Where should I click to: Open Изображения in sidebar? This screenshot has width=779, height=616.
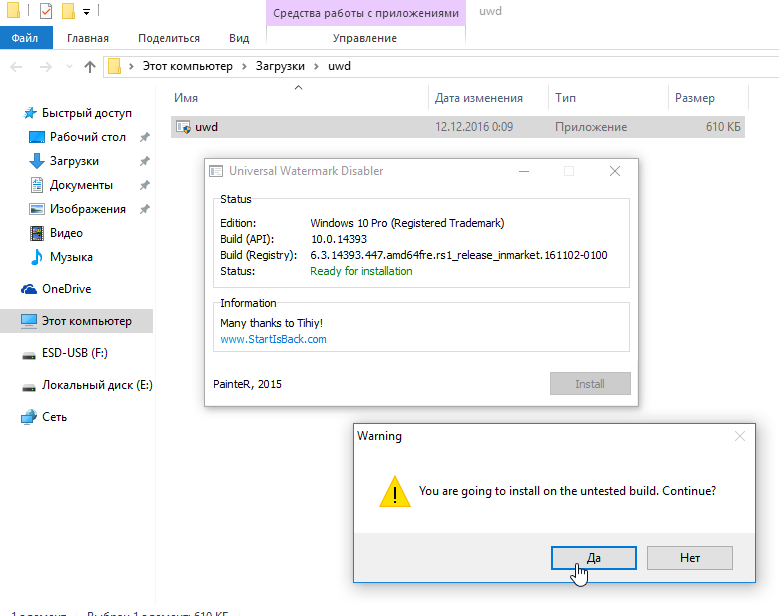pos(88,209)
